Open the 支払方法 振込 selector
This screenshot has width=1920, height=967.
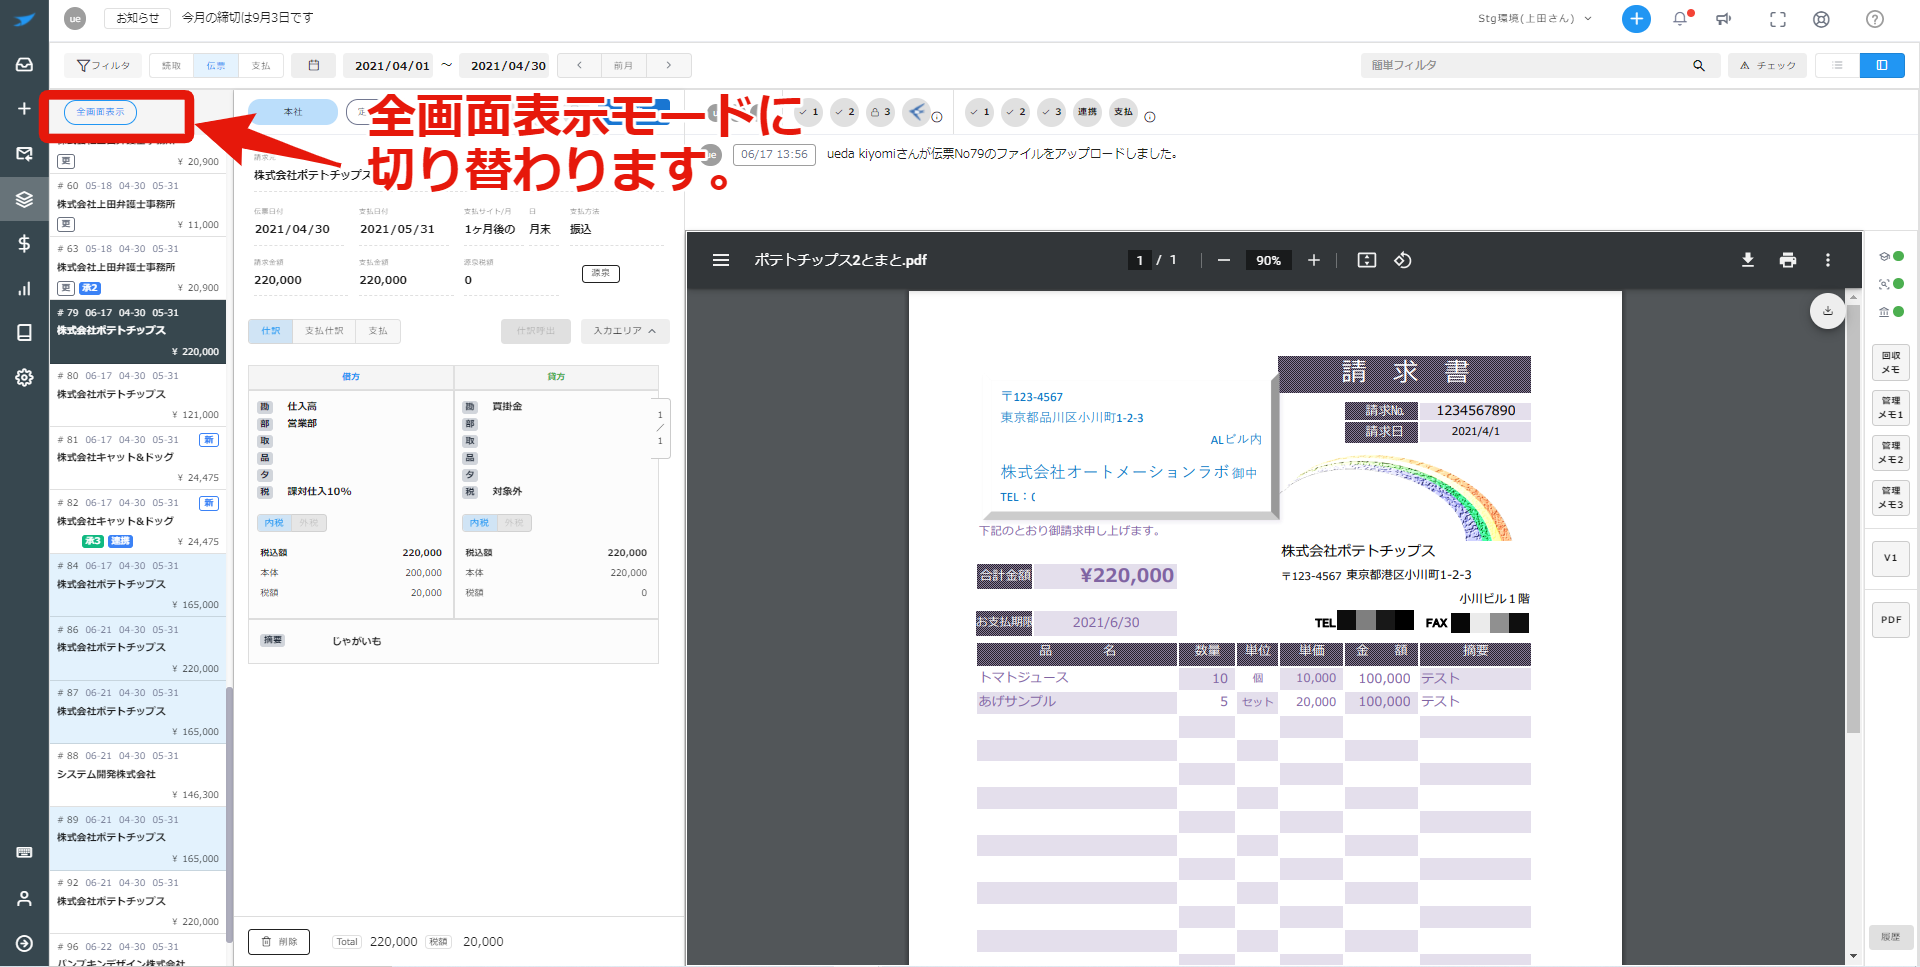616,229
